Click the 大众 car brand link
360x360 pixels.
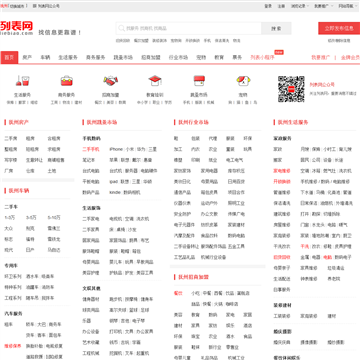9,228
